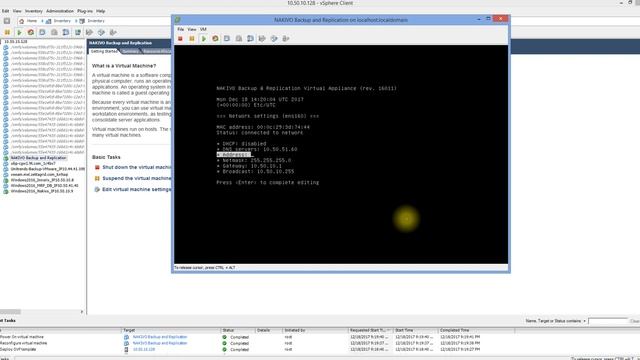This screenshot has width=640, height=360.
Task: Click Edit virtual machine settings link
Action: tap(137, 189)
